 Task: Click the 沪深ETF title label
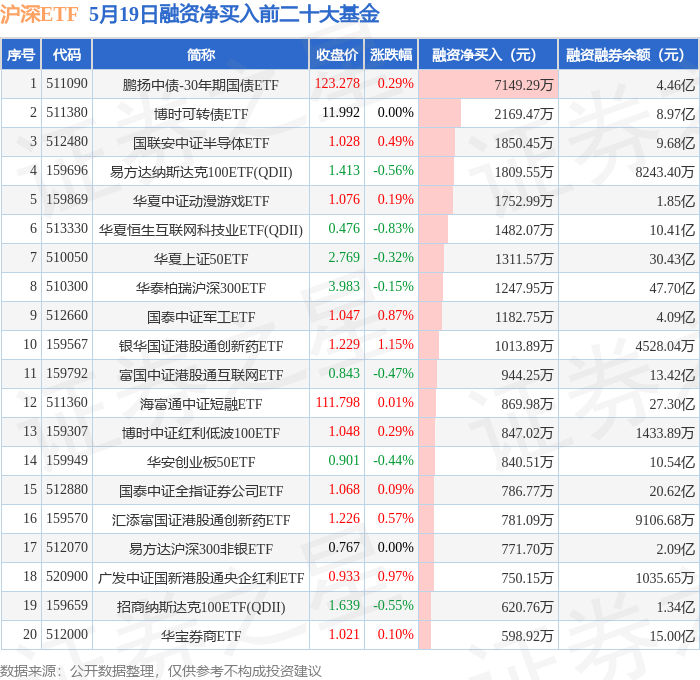(x=39, y=14)
